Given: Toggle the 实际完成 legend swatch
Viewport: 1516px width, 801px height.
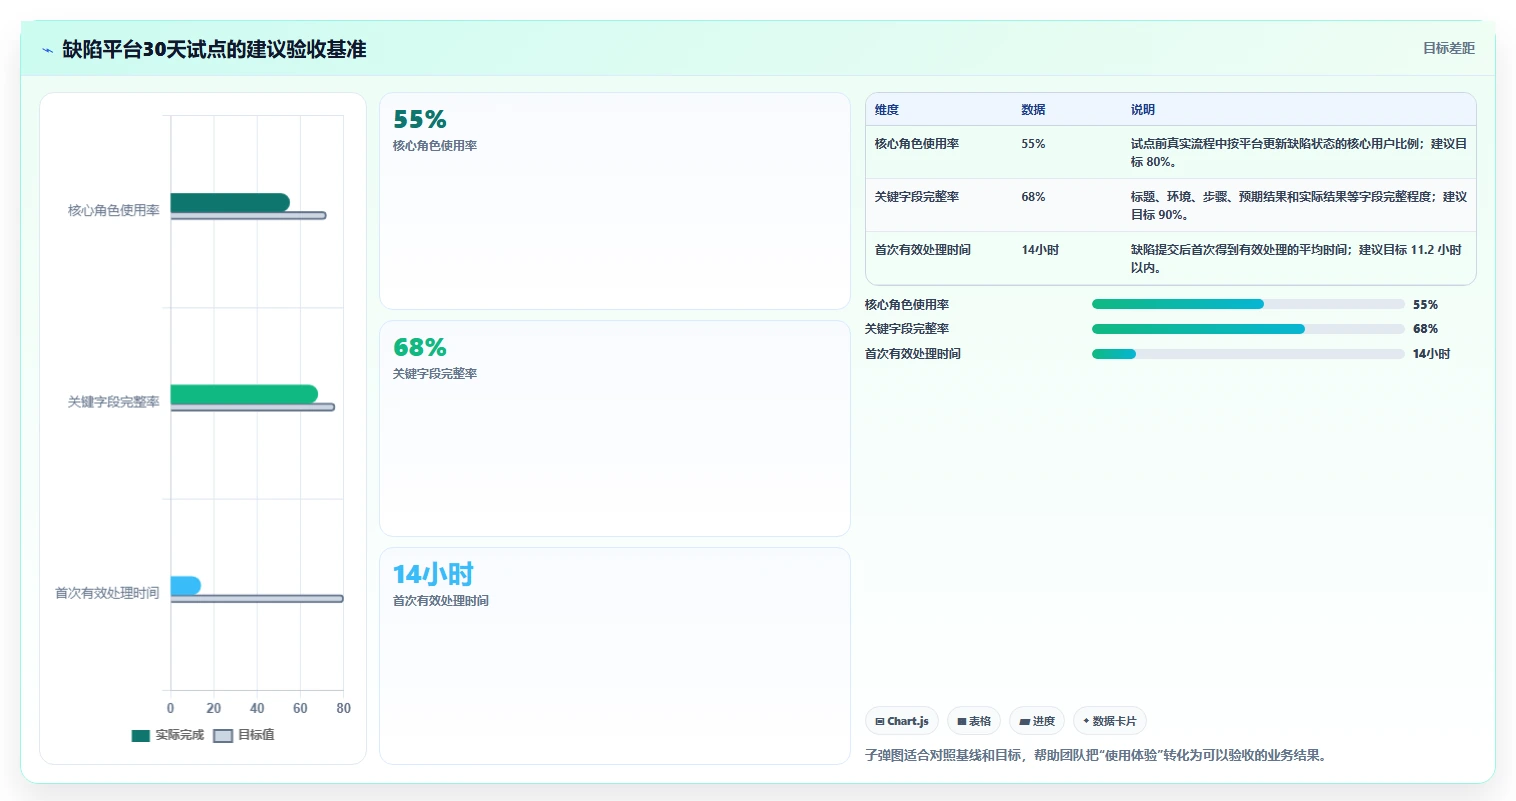Looking at the screenshot, I should click(141, 736).
